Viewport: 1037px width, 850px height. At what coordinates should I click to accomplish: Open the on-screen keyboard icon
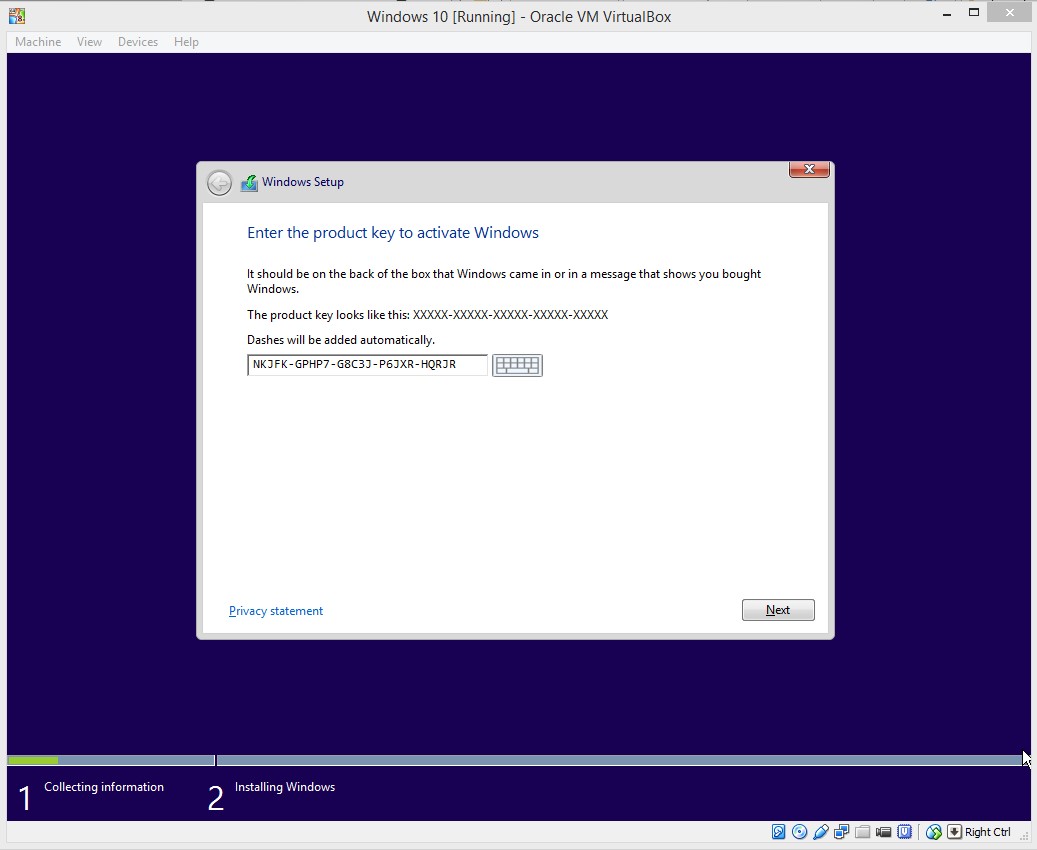[x=517, y=365]
